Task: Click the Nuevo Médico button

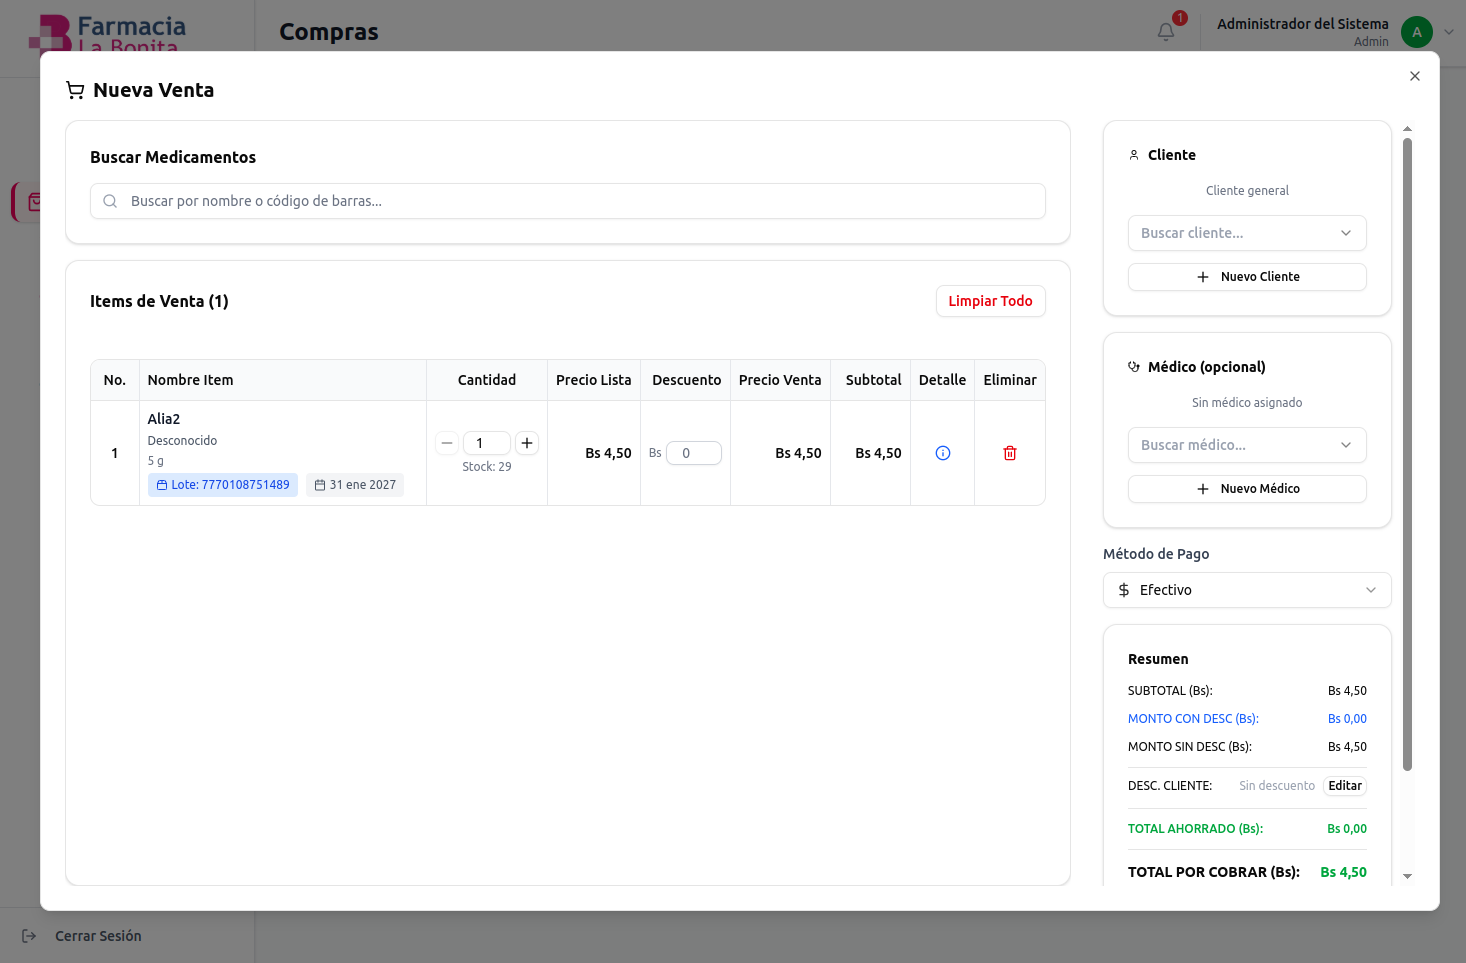Action: [x=1246, y=489]
